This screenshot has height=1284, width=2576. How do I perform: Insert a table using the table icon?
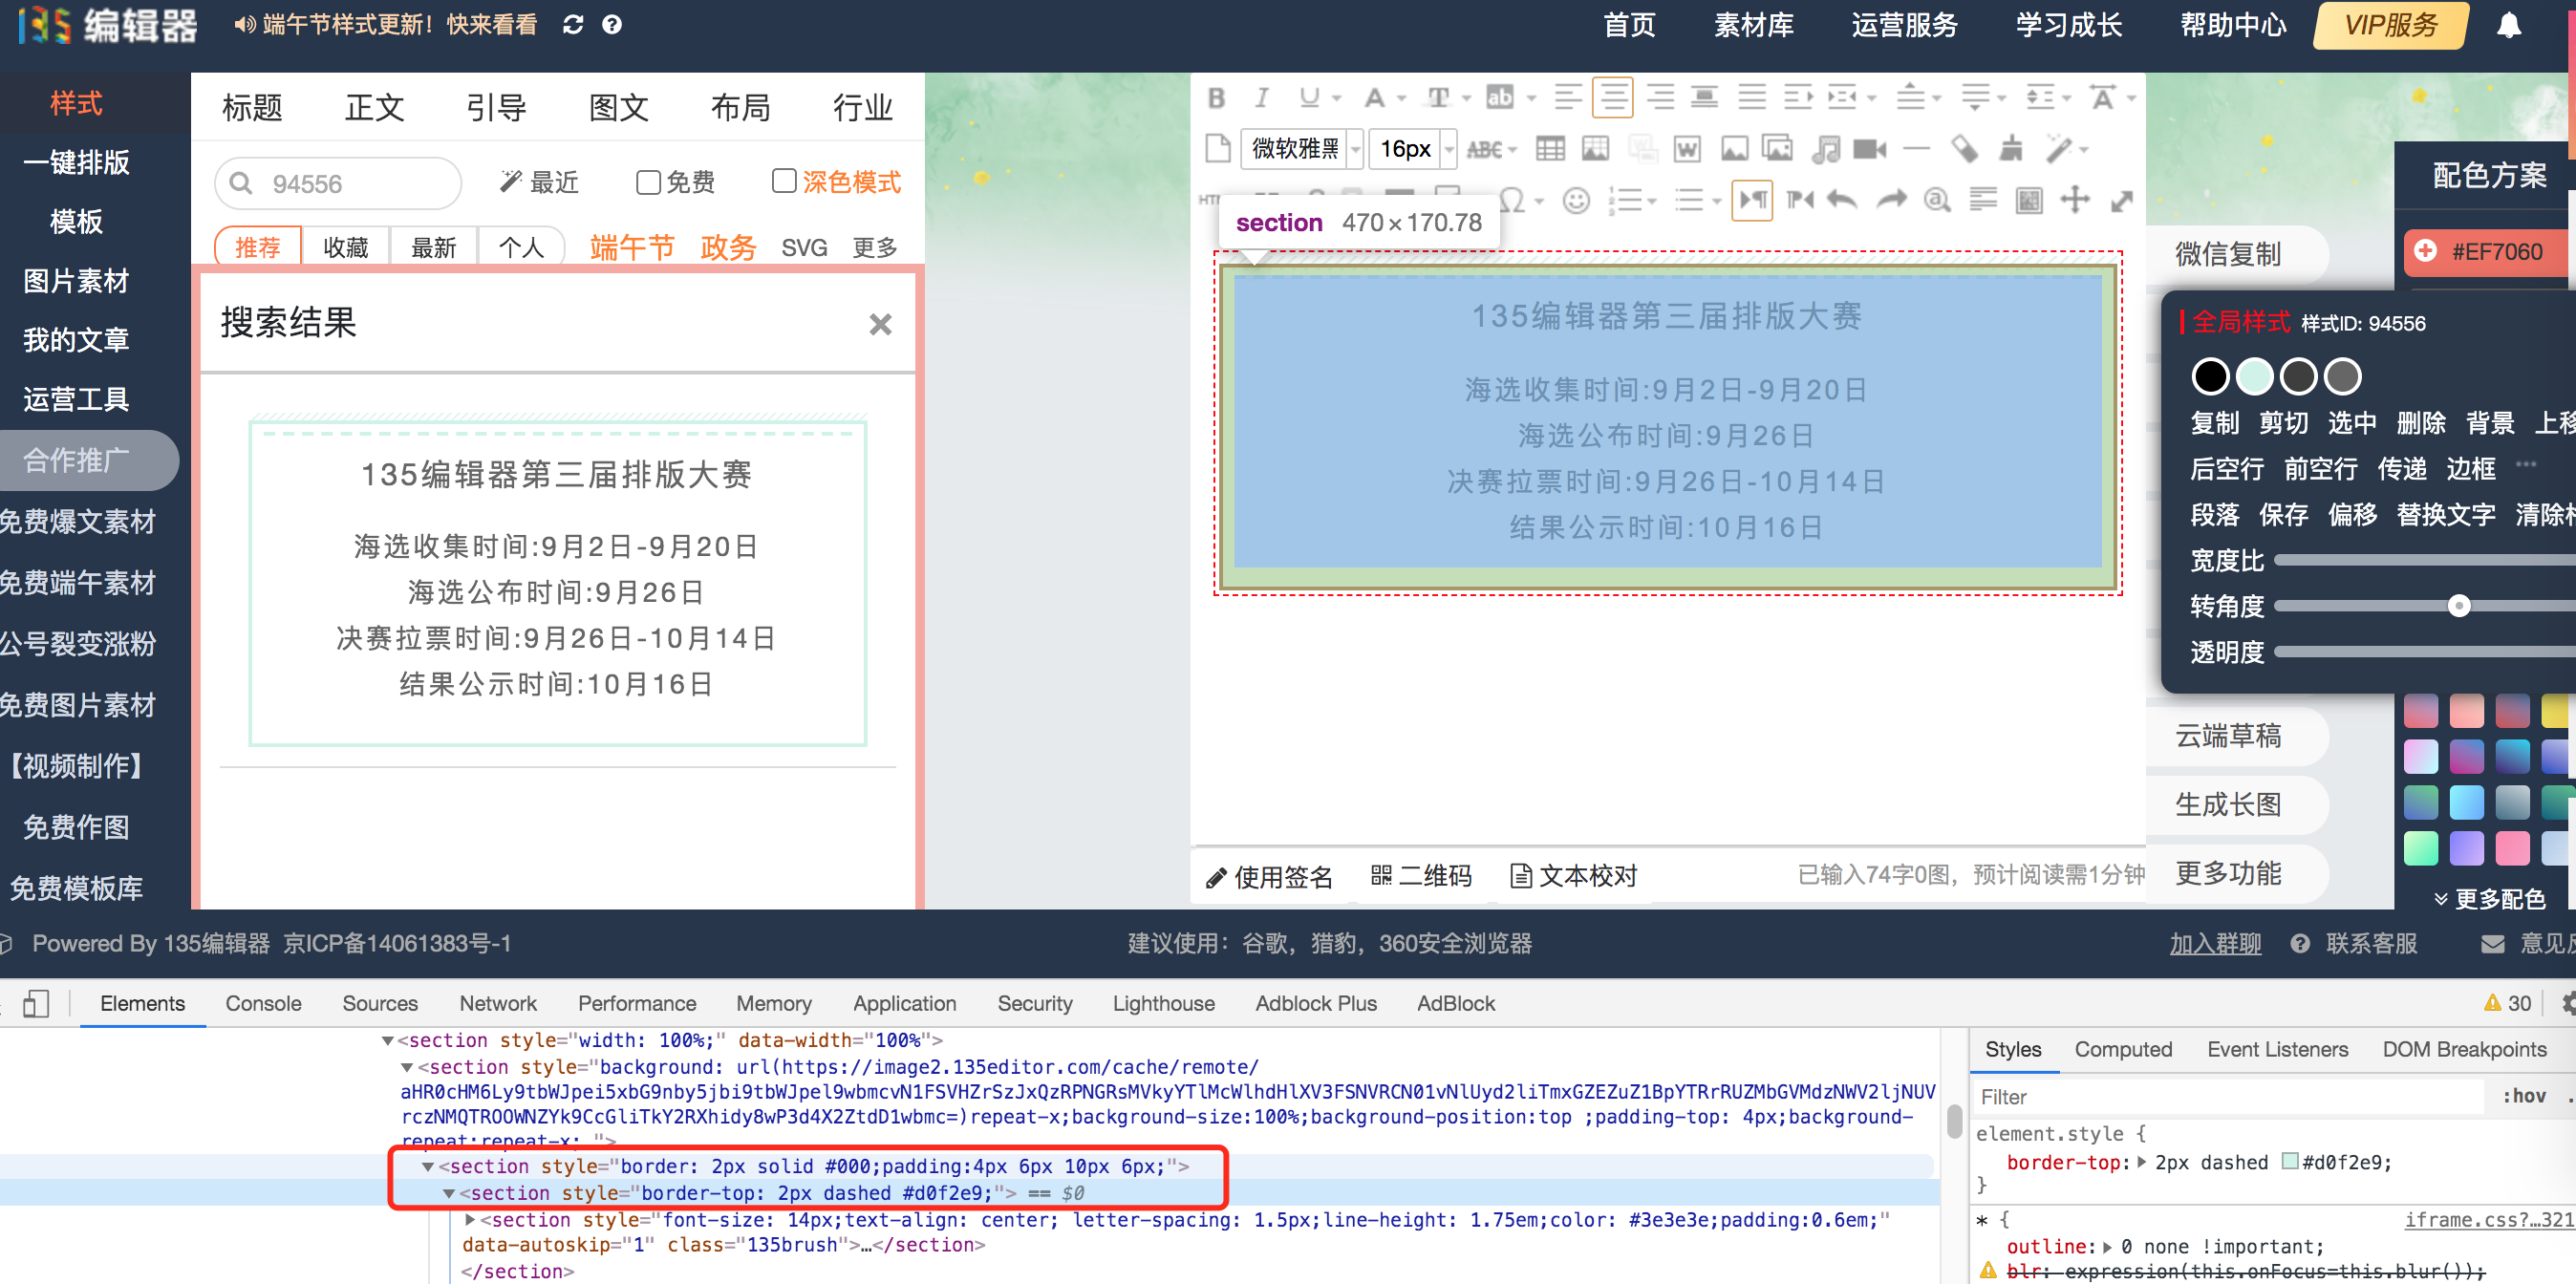(x=1551, y=148)
